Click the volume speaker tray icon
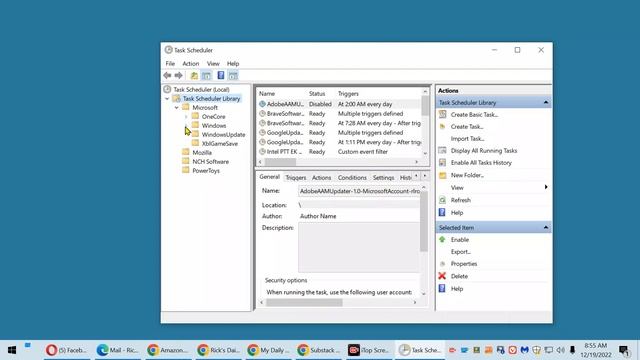The height and width of the screenshot is (360, 640). (x=560, y=350)
